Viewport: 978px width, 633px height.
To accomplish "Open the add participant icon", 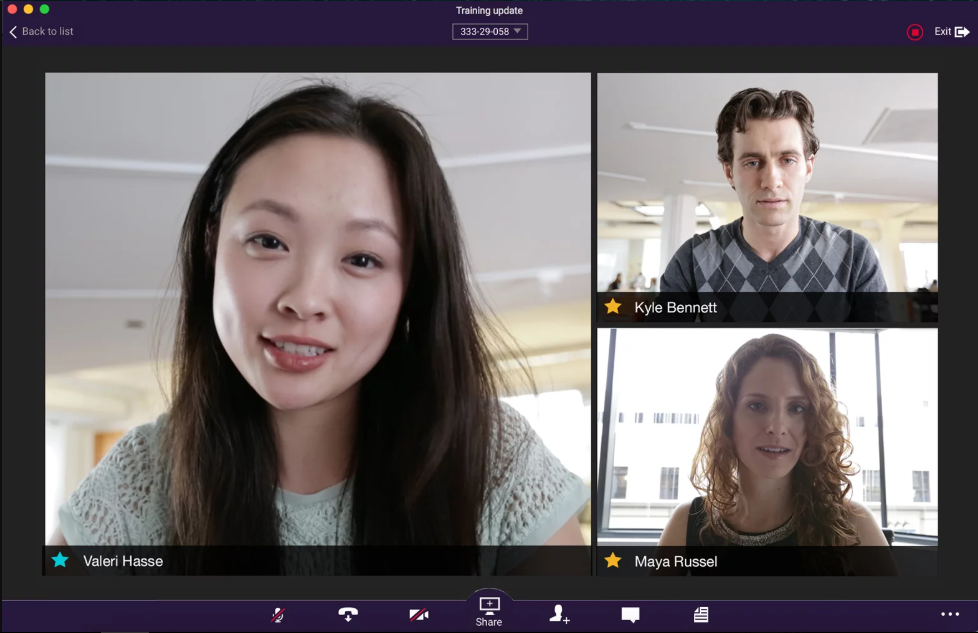I will coord(559,615).
